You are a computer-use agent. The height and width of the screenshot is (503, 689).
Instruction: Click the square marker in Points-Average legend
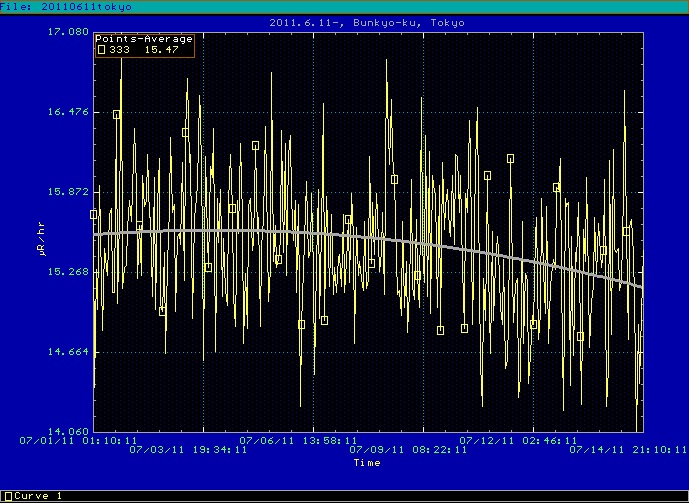pos(101,49)
